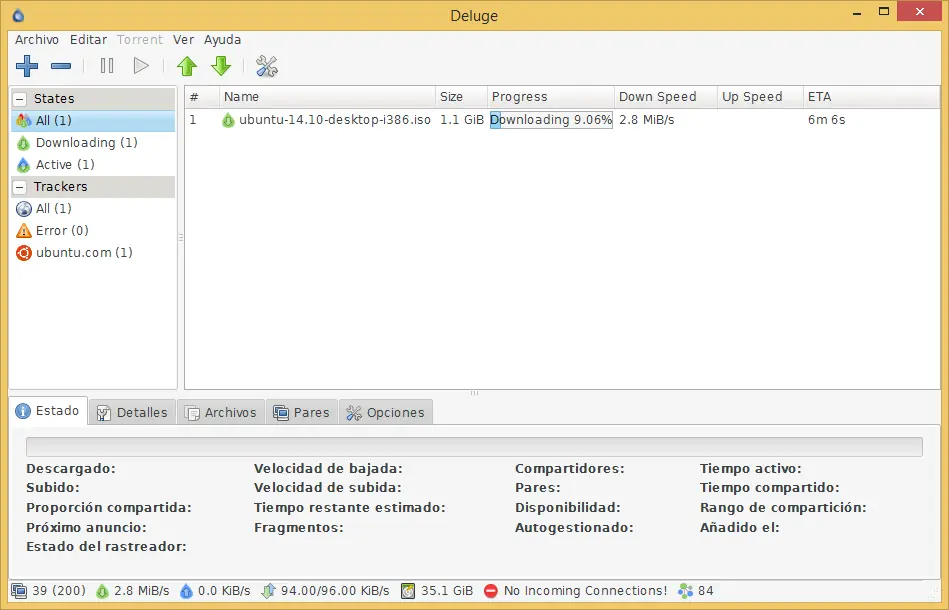The height and width of the screenshot is (610, 949).
Task: Click the DHT nodes 84 status item
Action: (696, 591)
